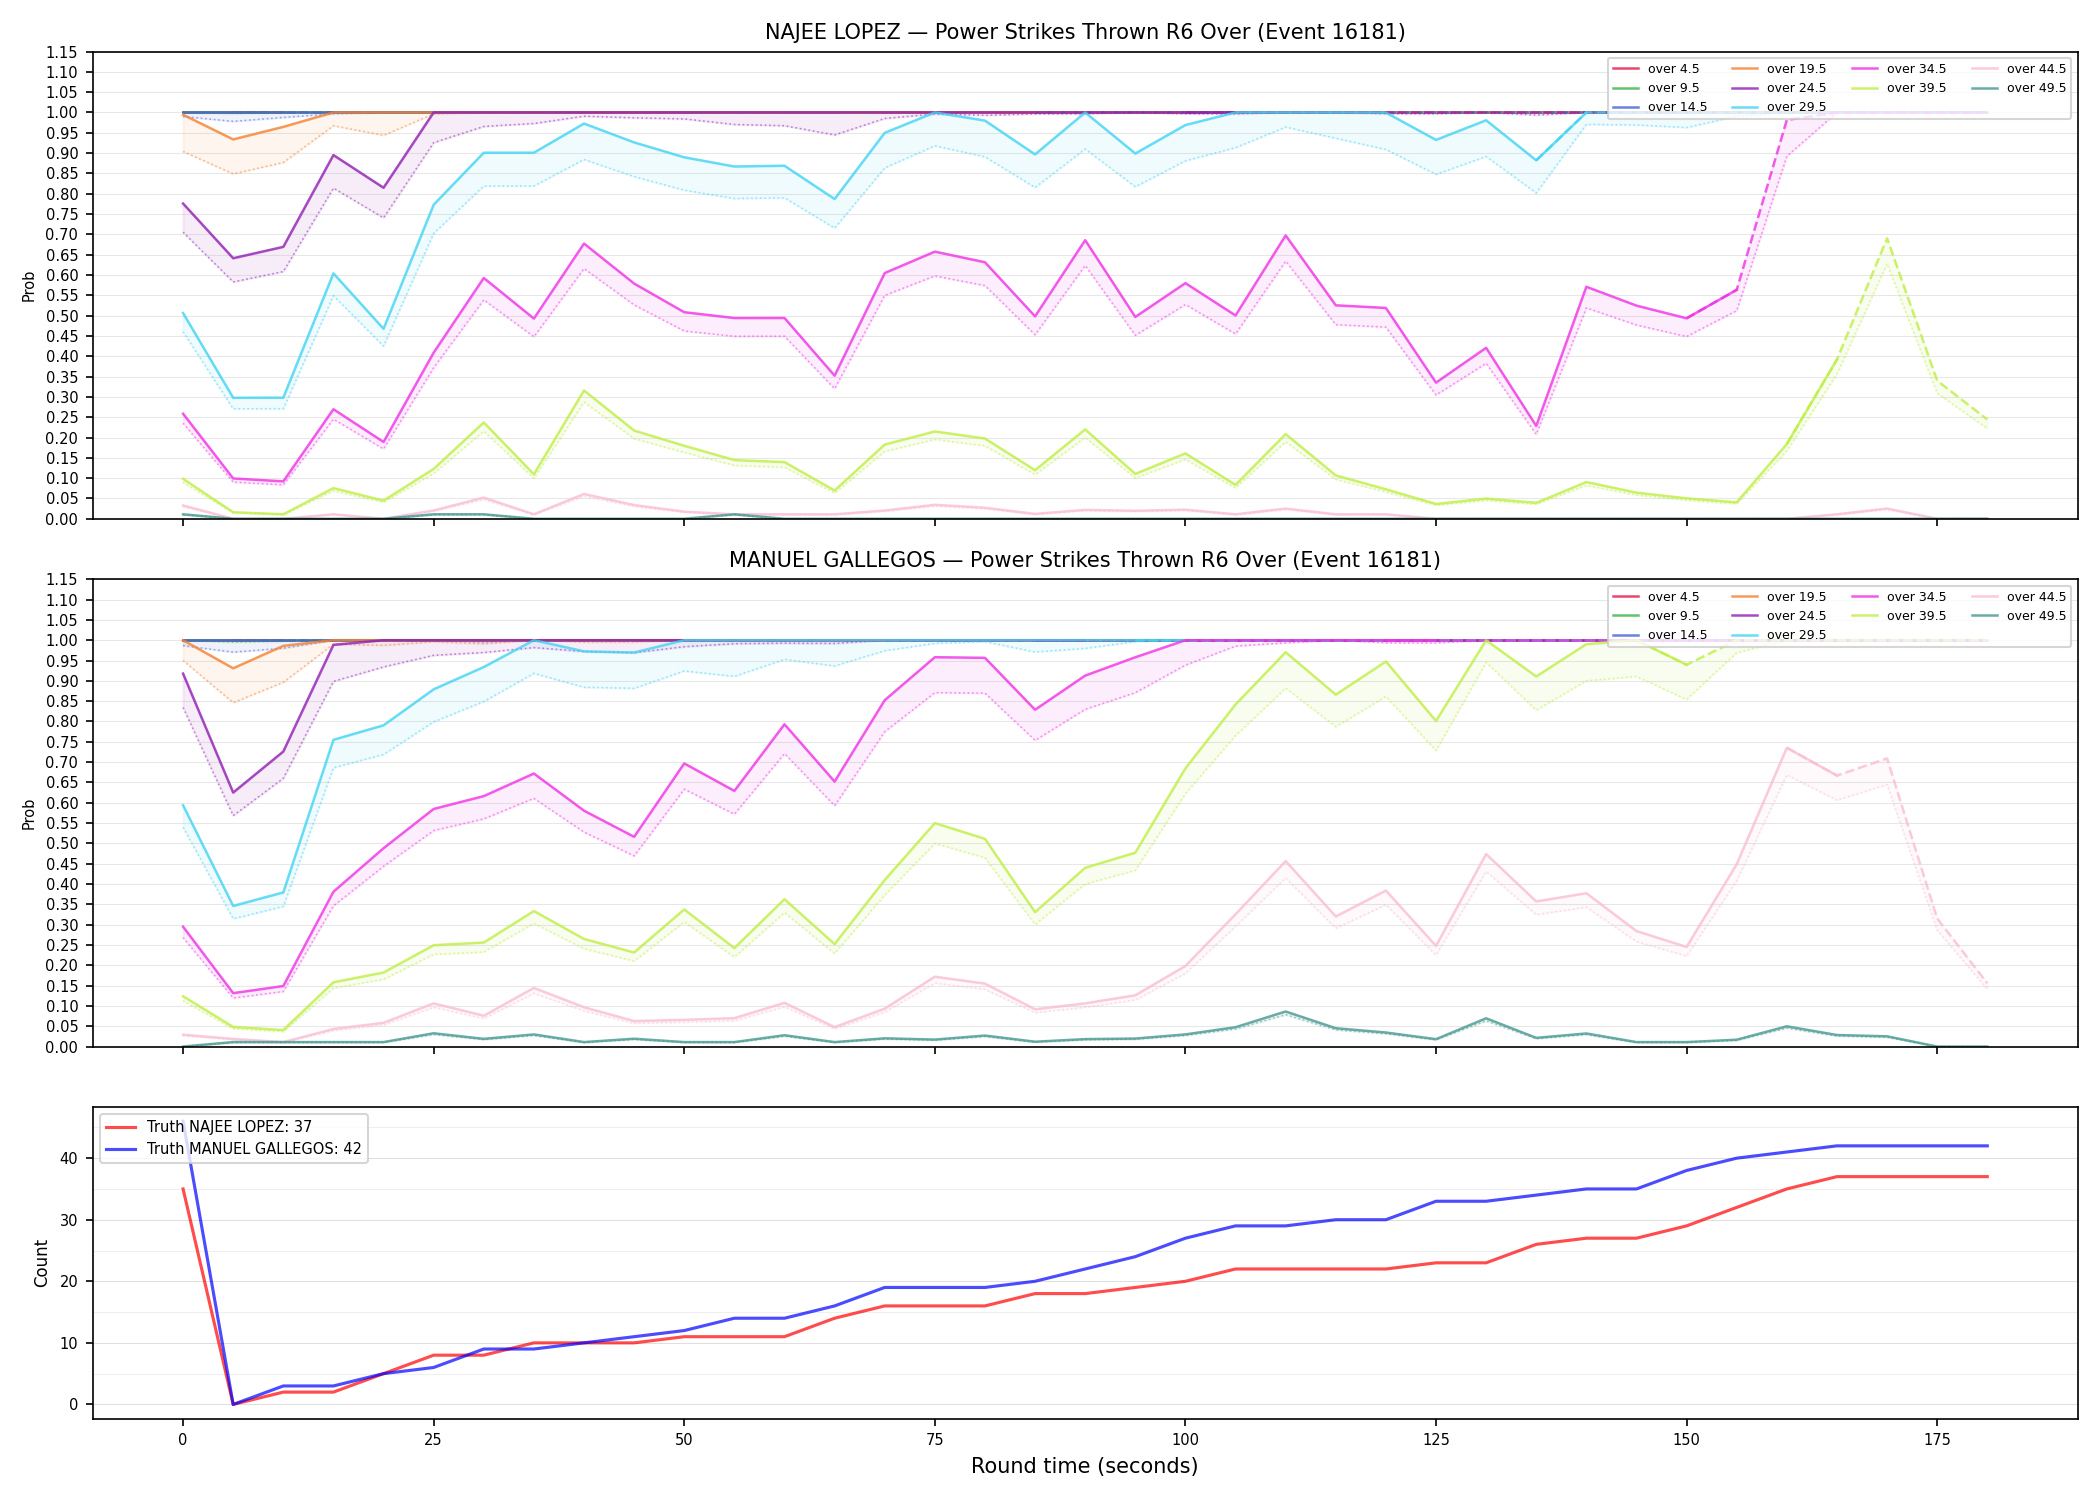The image size is (2100, 1500).
Task: Select 'over 49.5' in the NAJEE LOPEZ legend
Action: 2019,88
